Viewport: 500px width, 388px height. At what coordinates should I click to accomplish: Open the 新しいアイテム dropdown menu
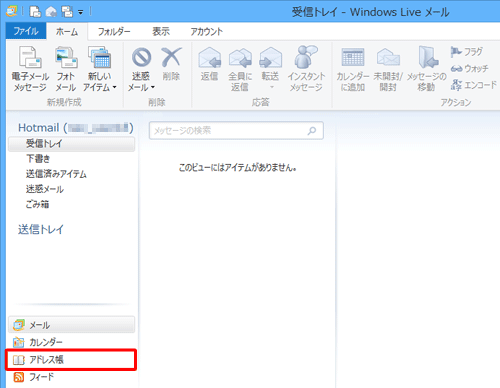[x=100, y=69]
